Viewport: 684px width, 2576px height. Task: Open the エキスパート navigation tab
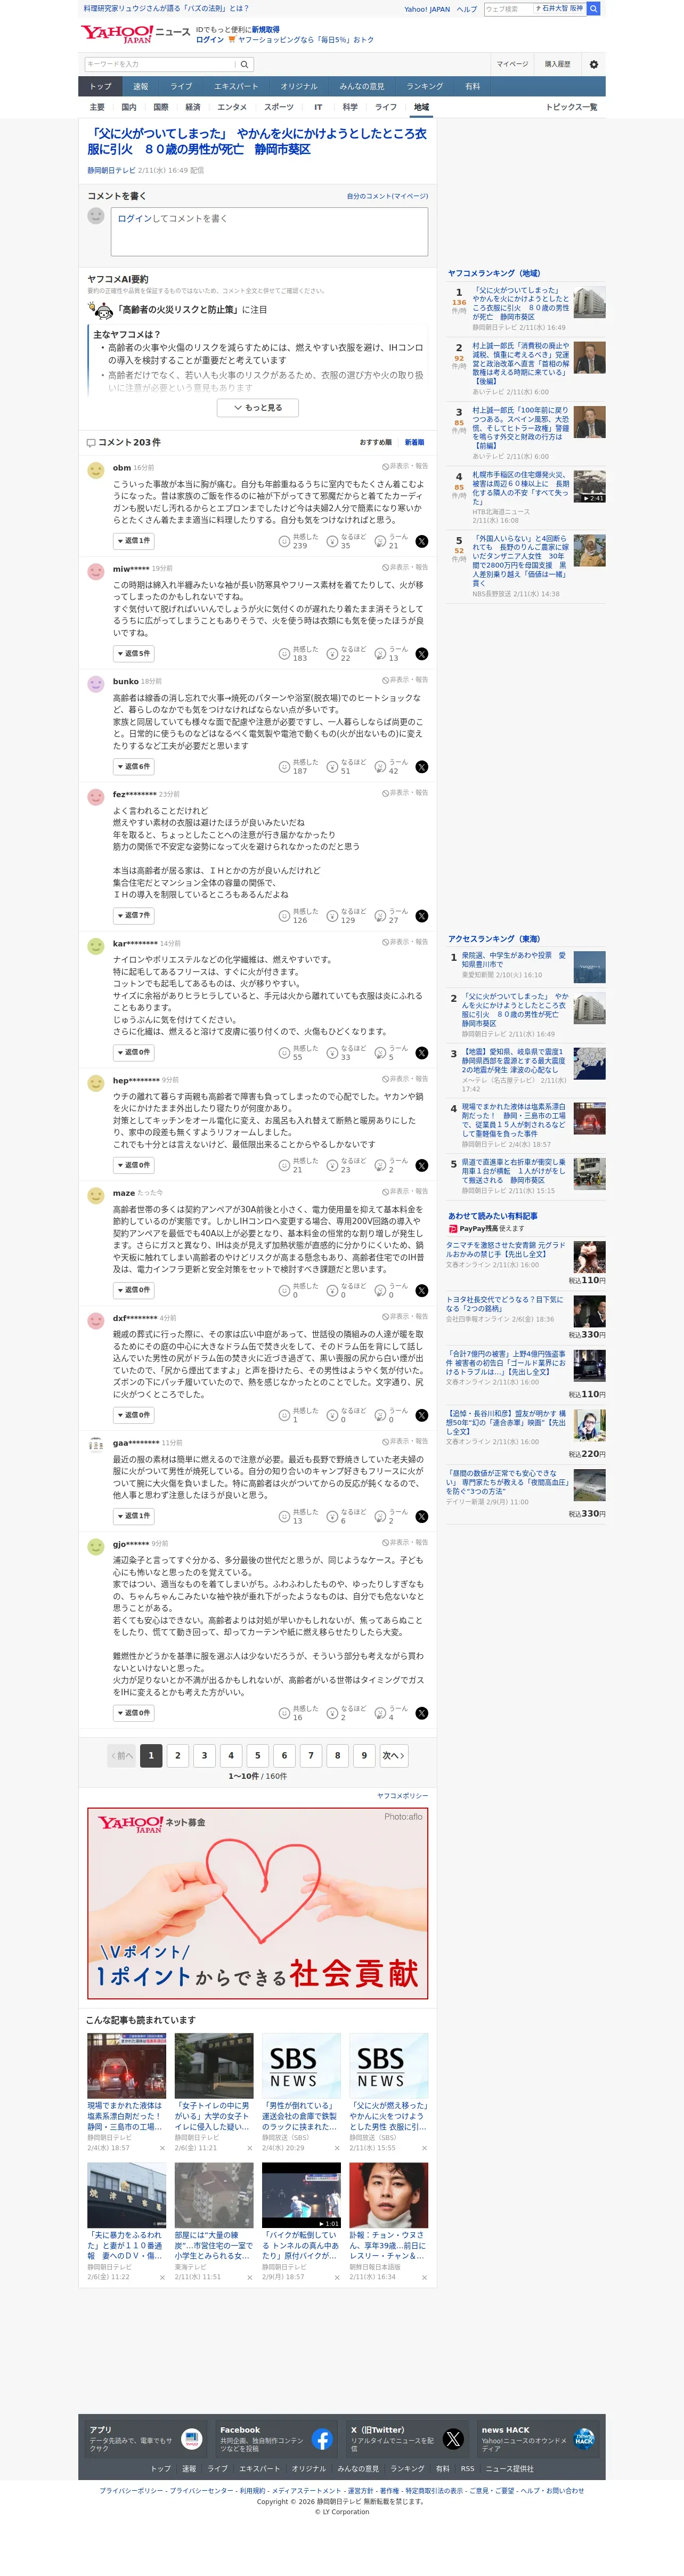point(235,87)
